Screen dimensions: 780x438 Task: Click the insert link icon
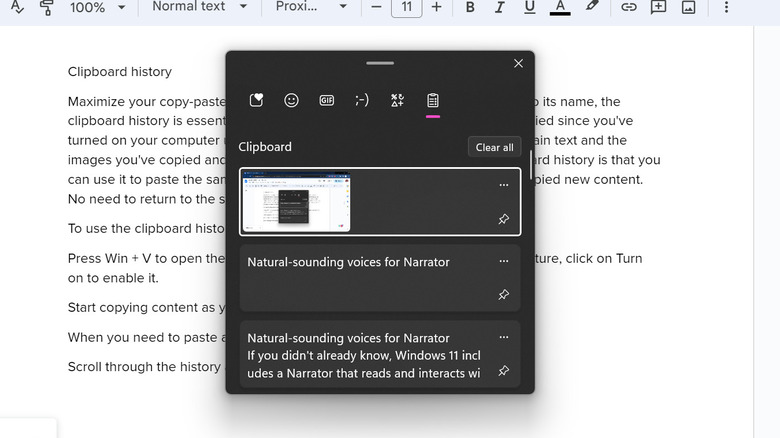628,7
